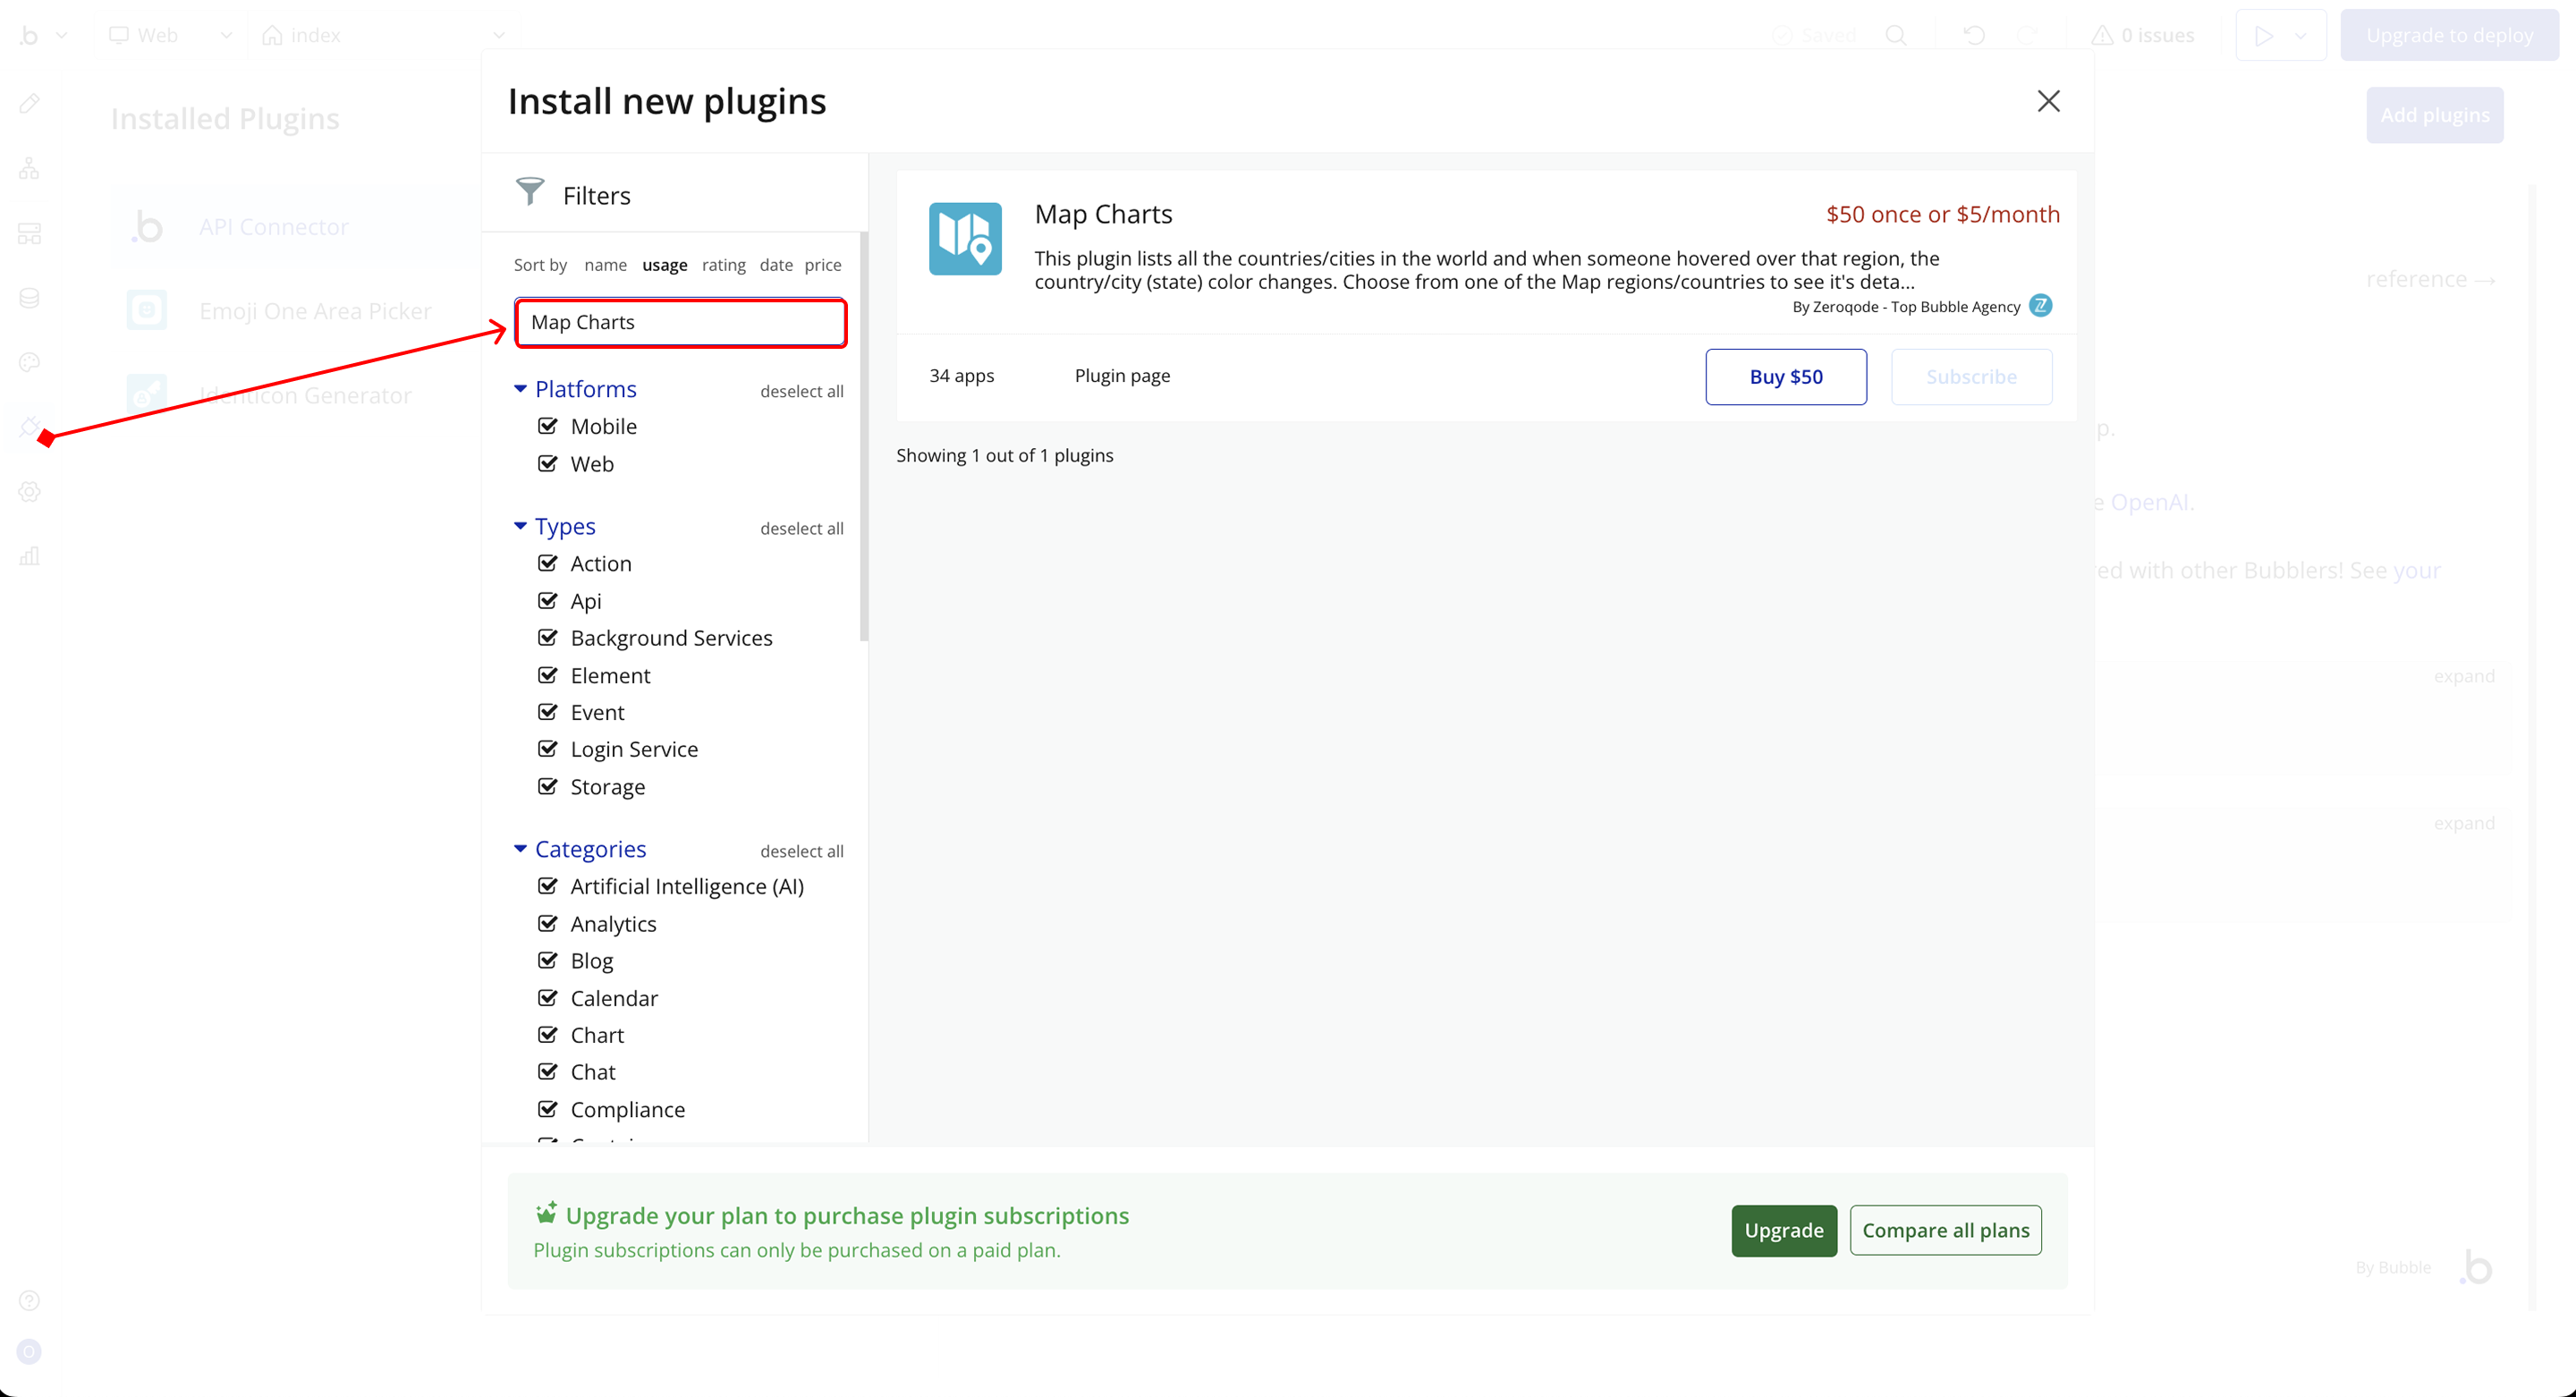Click the Map Charts search field

point(680,322)
